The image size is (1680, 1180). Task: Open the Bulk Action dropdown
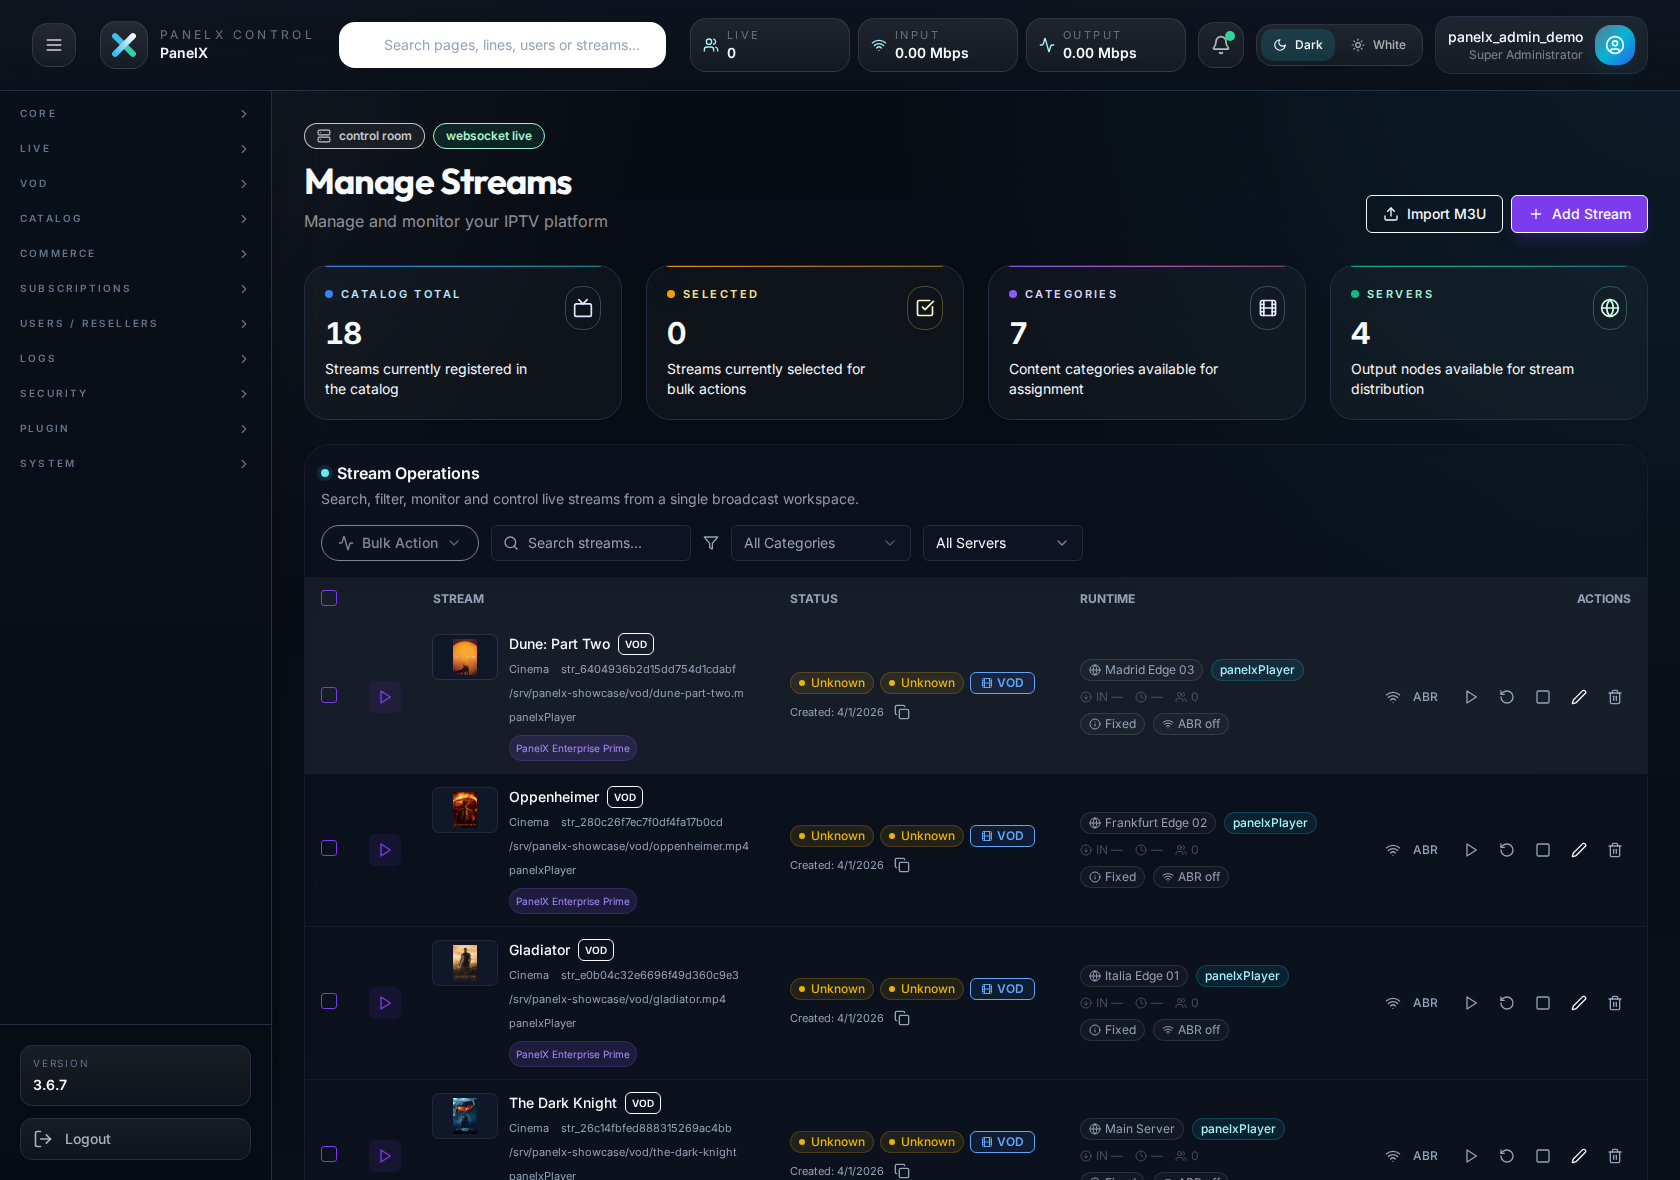pyautogui.click(x=399, y=543)
